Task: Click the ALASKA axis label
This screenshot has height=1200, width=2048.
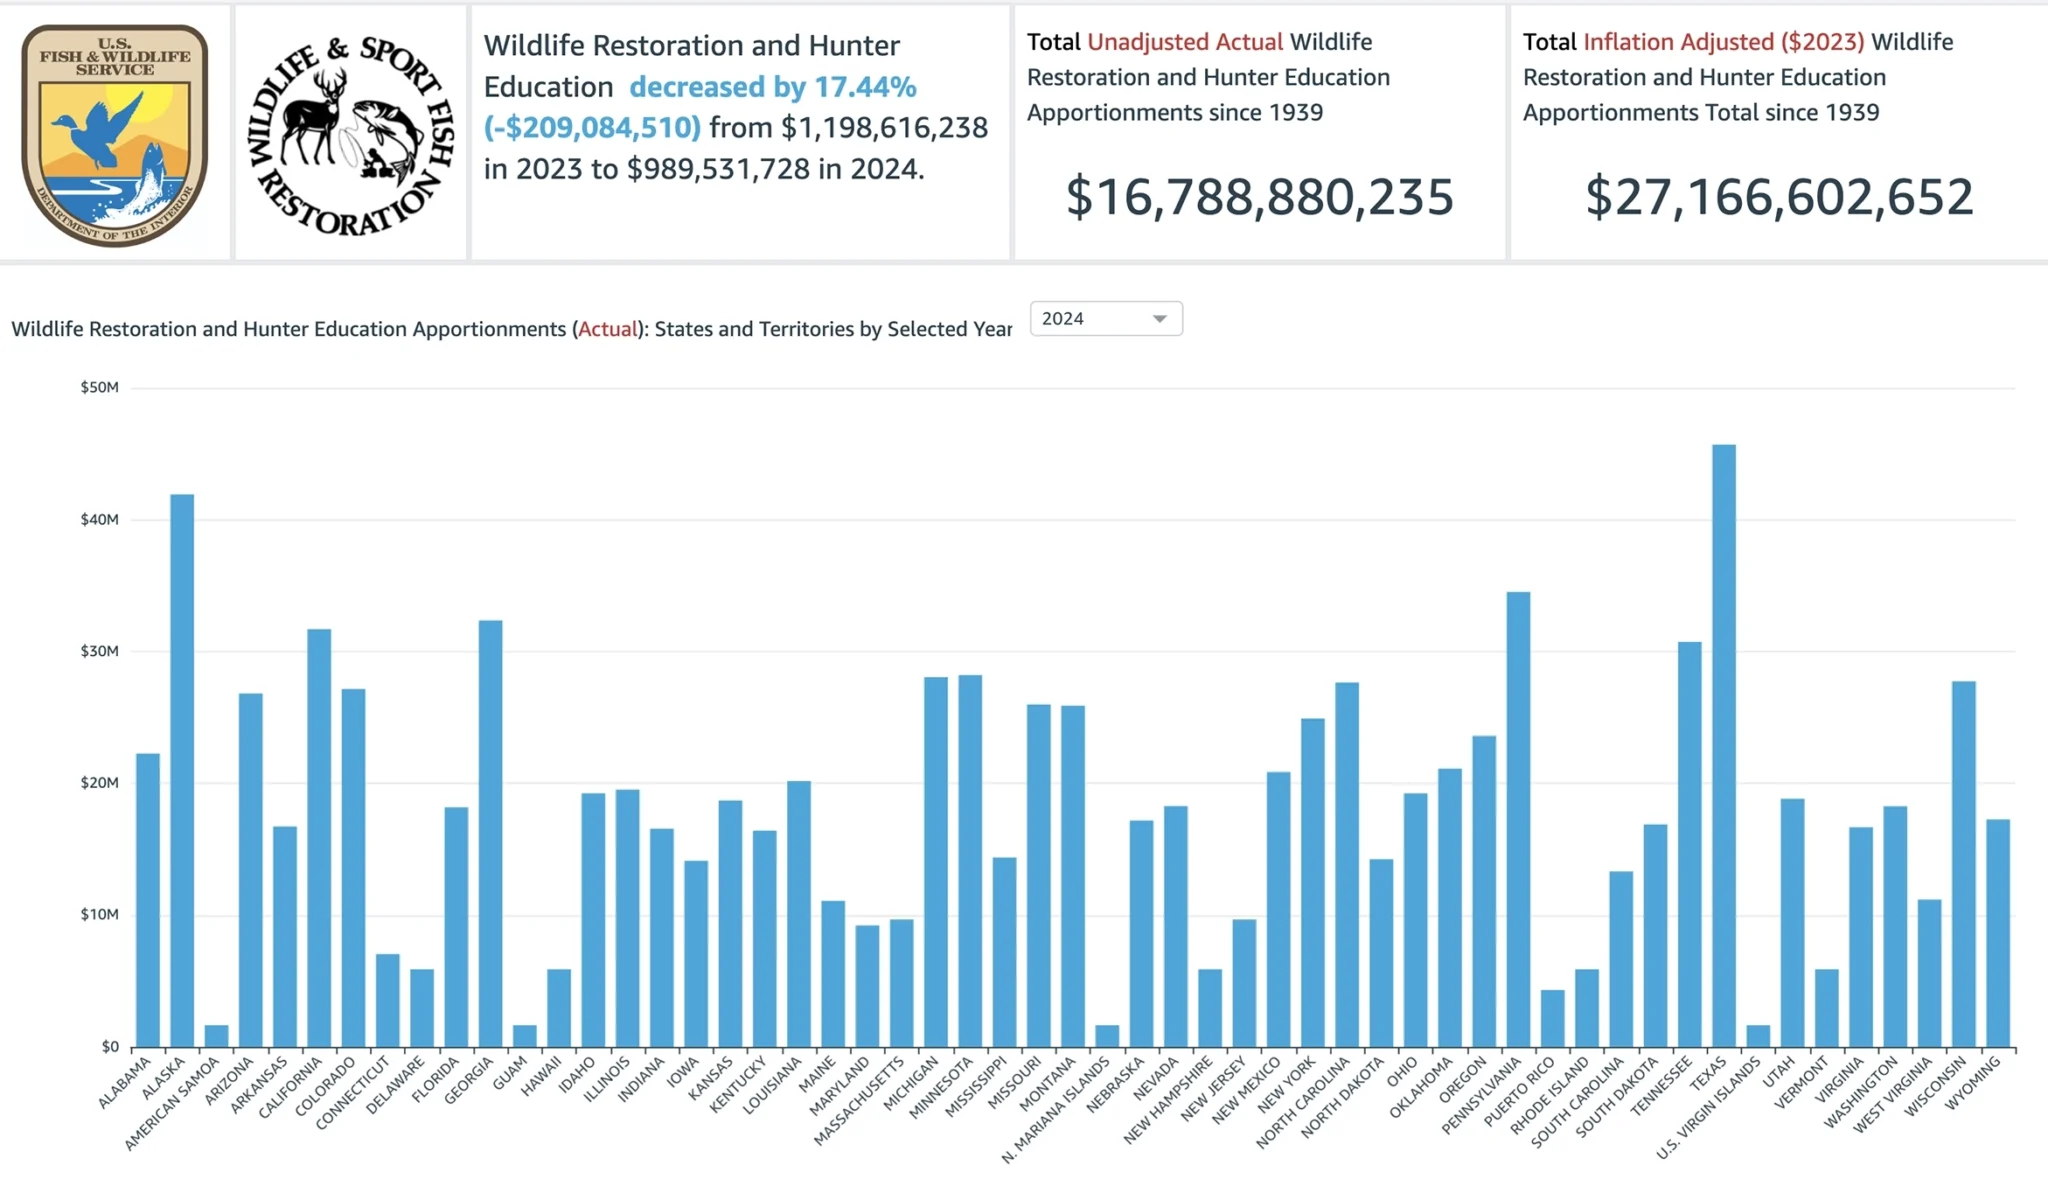Action: coord(163,1077)
